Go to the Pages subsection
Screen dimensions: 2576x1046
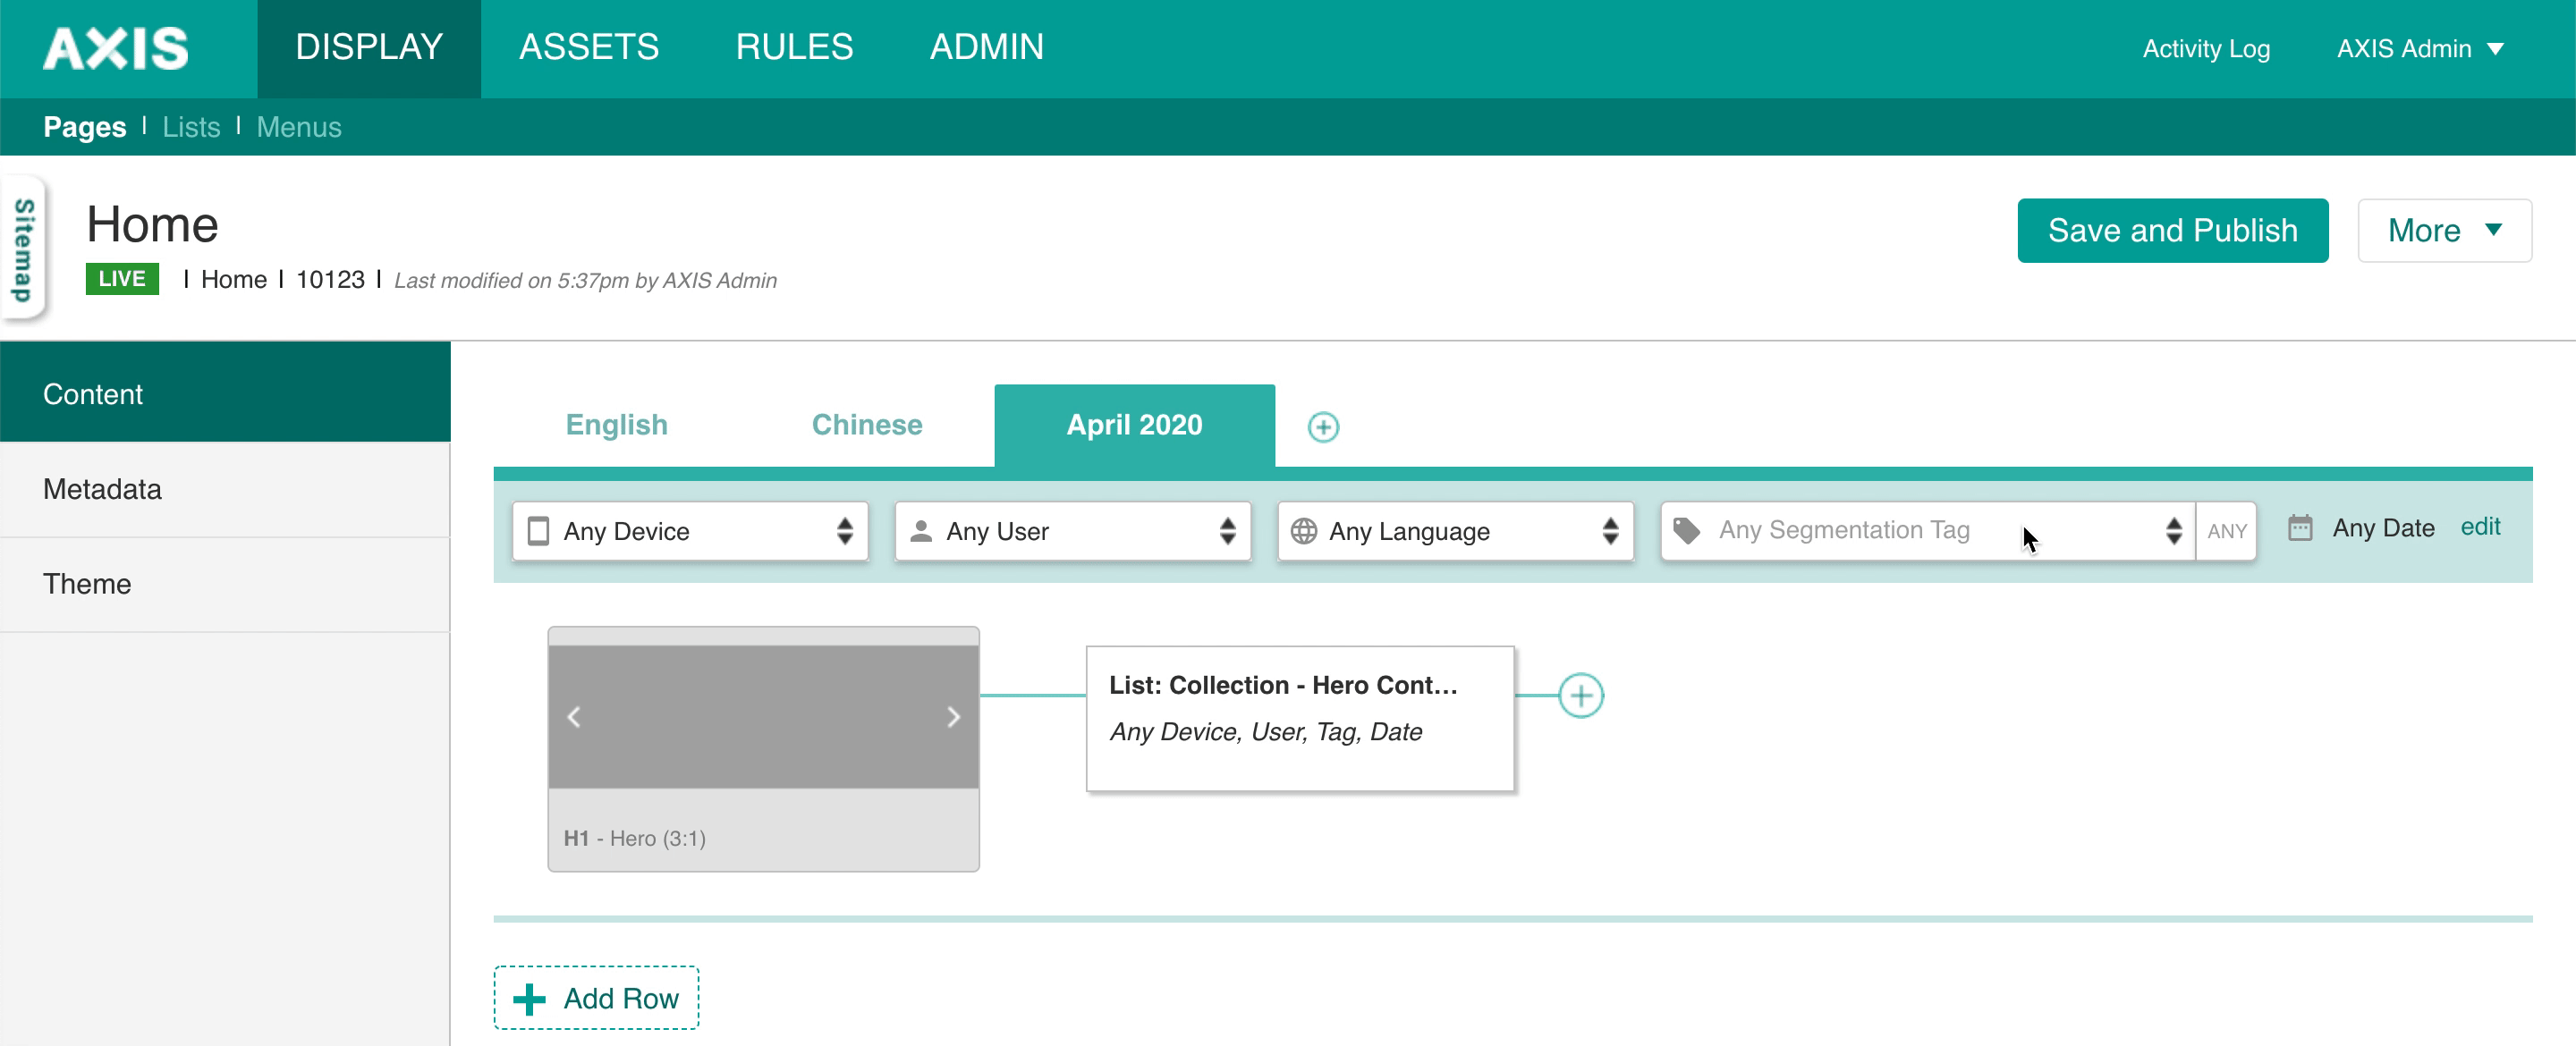84,127
